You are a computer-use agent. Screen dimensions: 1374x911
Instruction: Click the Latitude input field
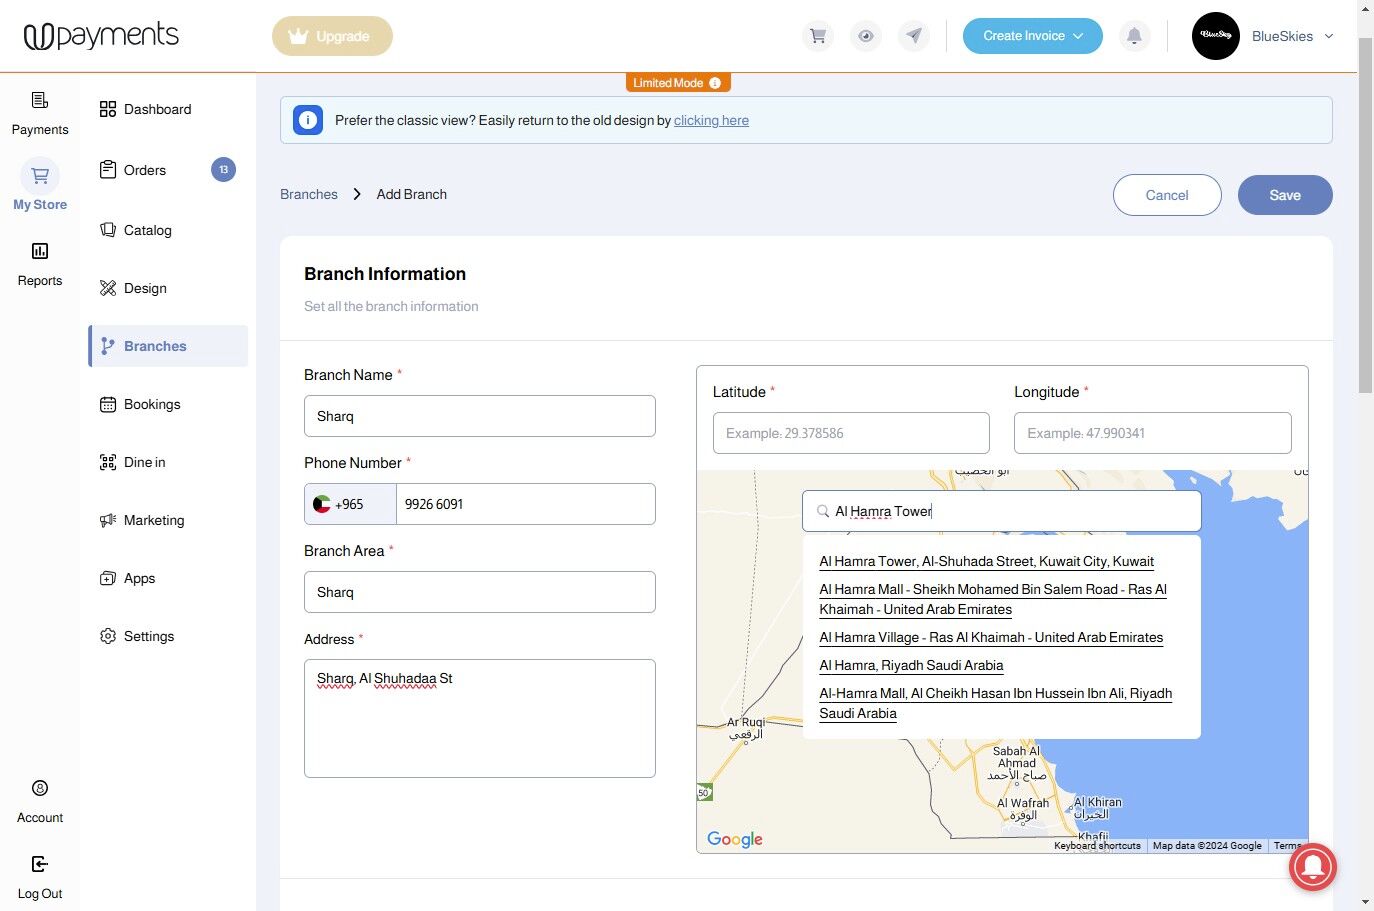pyautogui.click(x=851, y=433)
